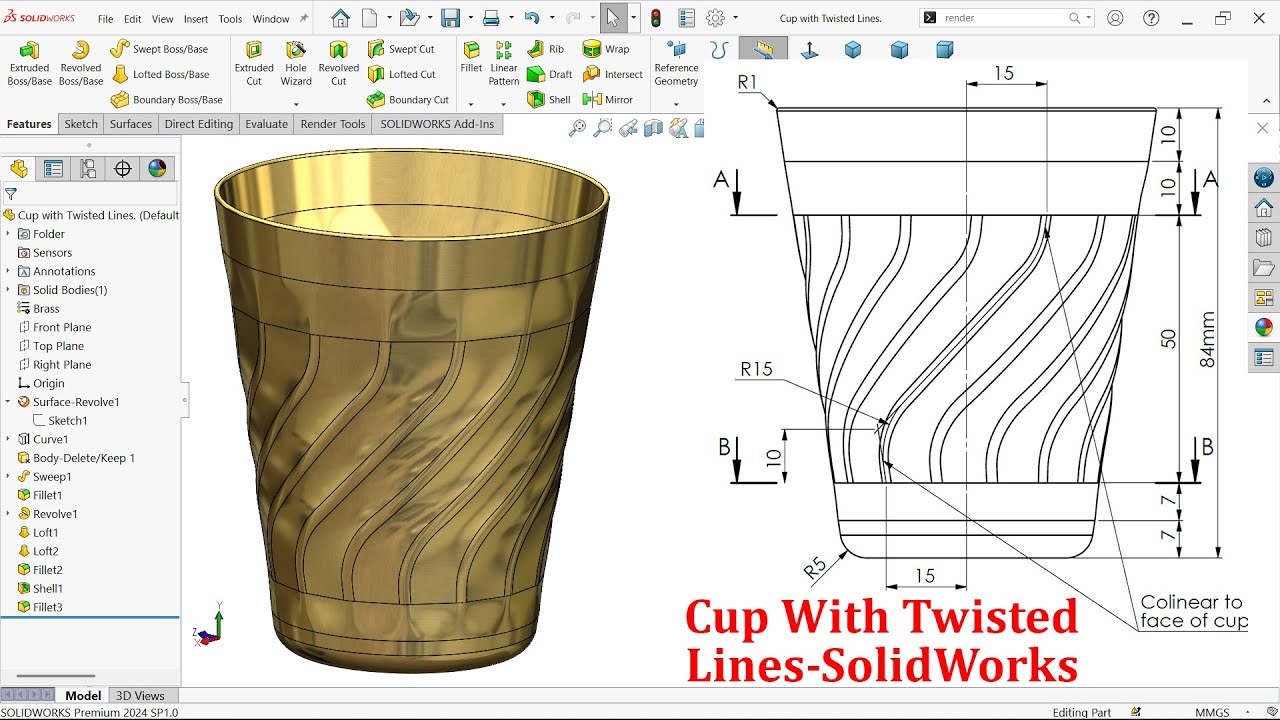
Task: Select the Rib feature
Action: 545,49
